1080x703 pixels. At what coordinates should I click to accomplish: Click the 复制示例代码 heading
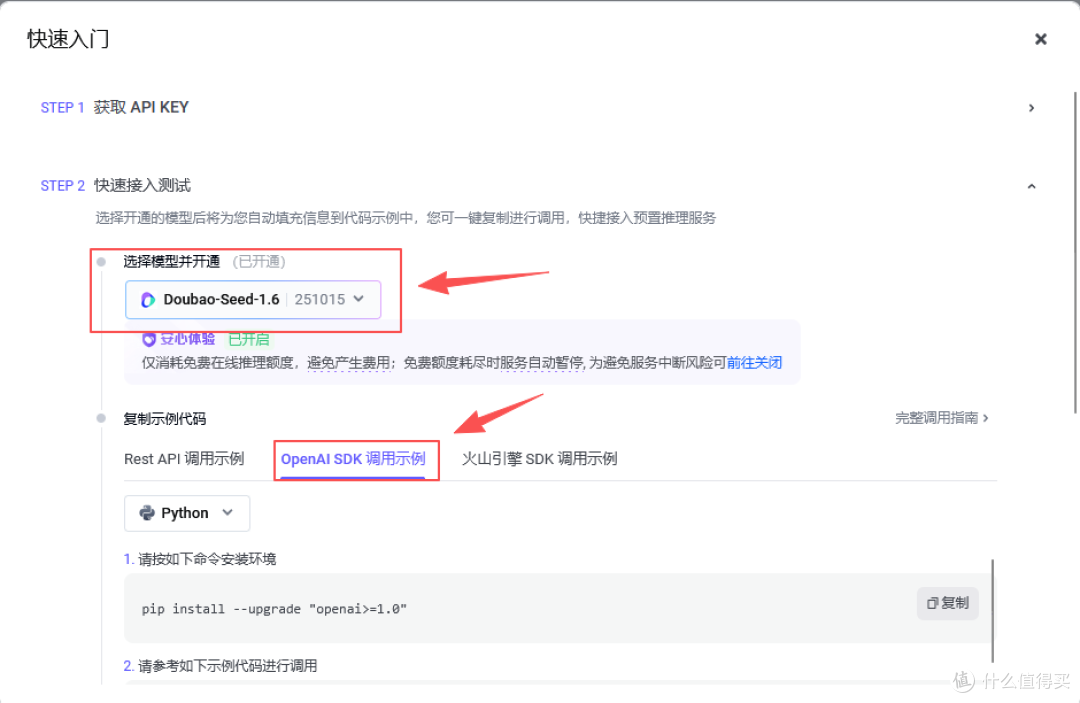click(165, 419)
